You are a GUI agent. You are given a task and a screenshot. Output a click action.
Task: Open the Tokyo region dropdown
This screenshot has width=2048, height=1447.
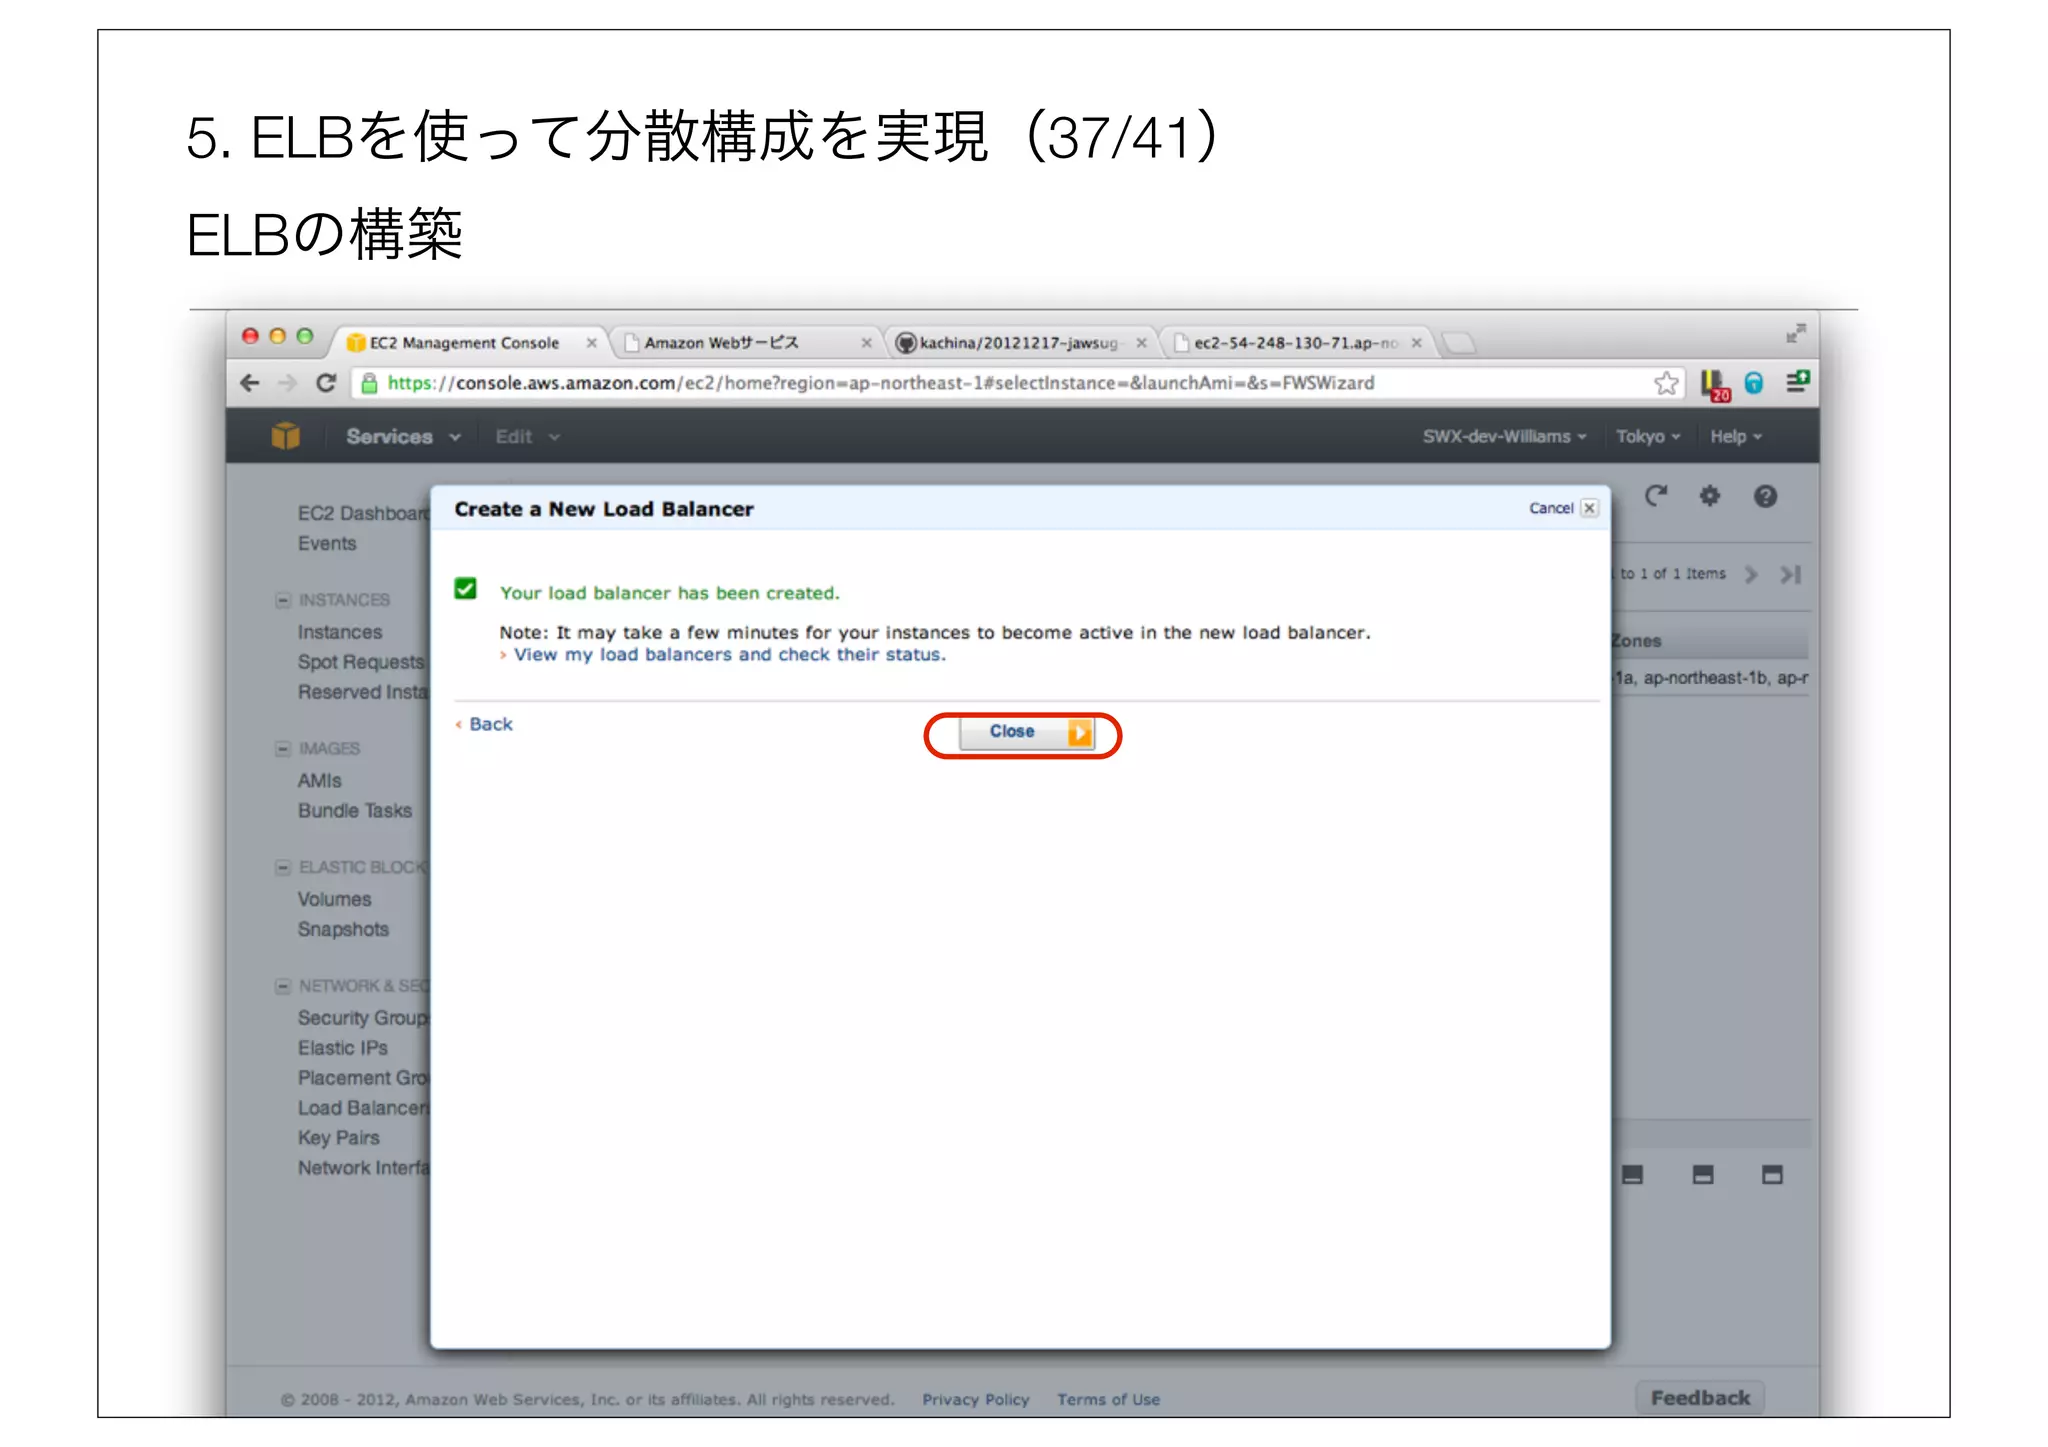click(1647, 437)
